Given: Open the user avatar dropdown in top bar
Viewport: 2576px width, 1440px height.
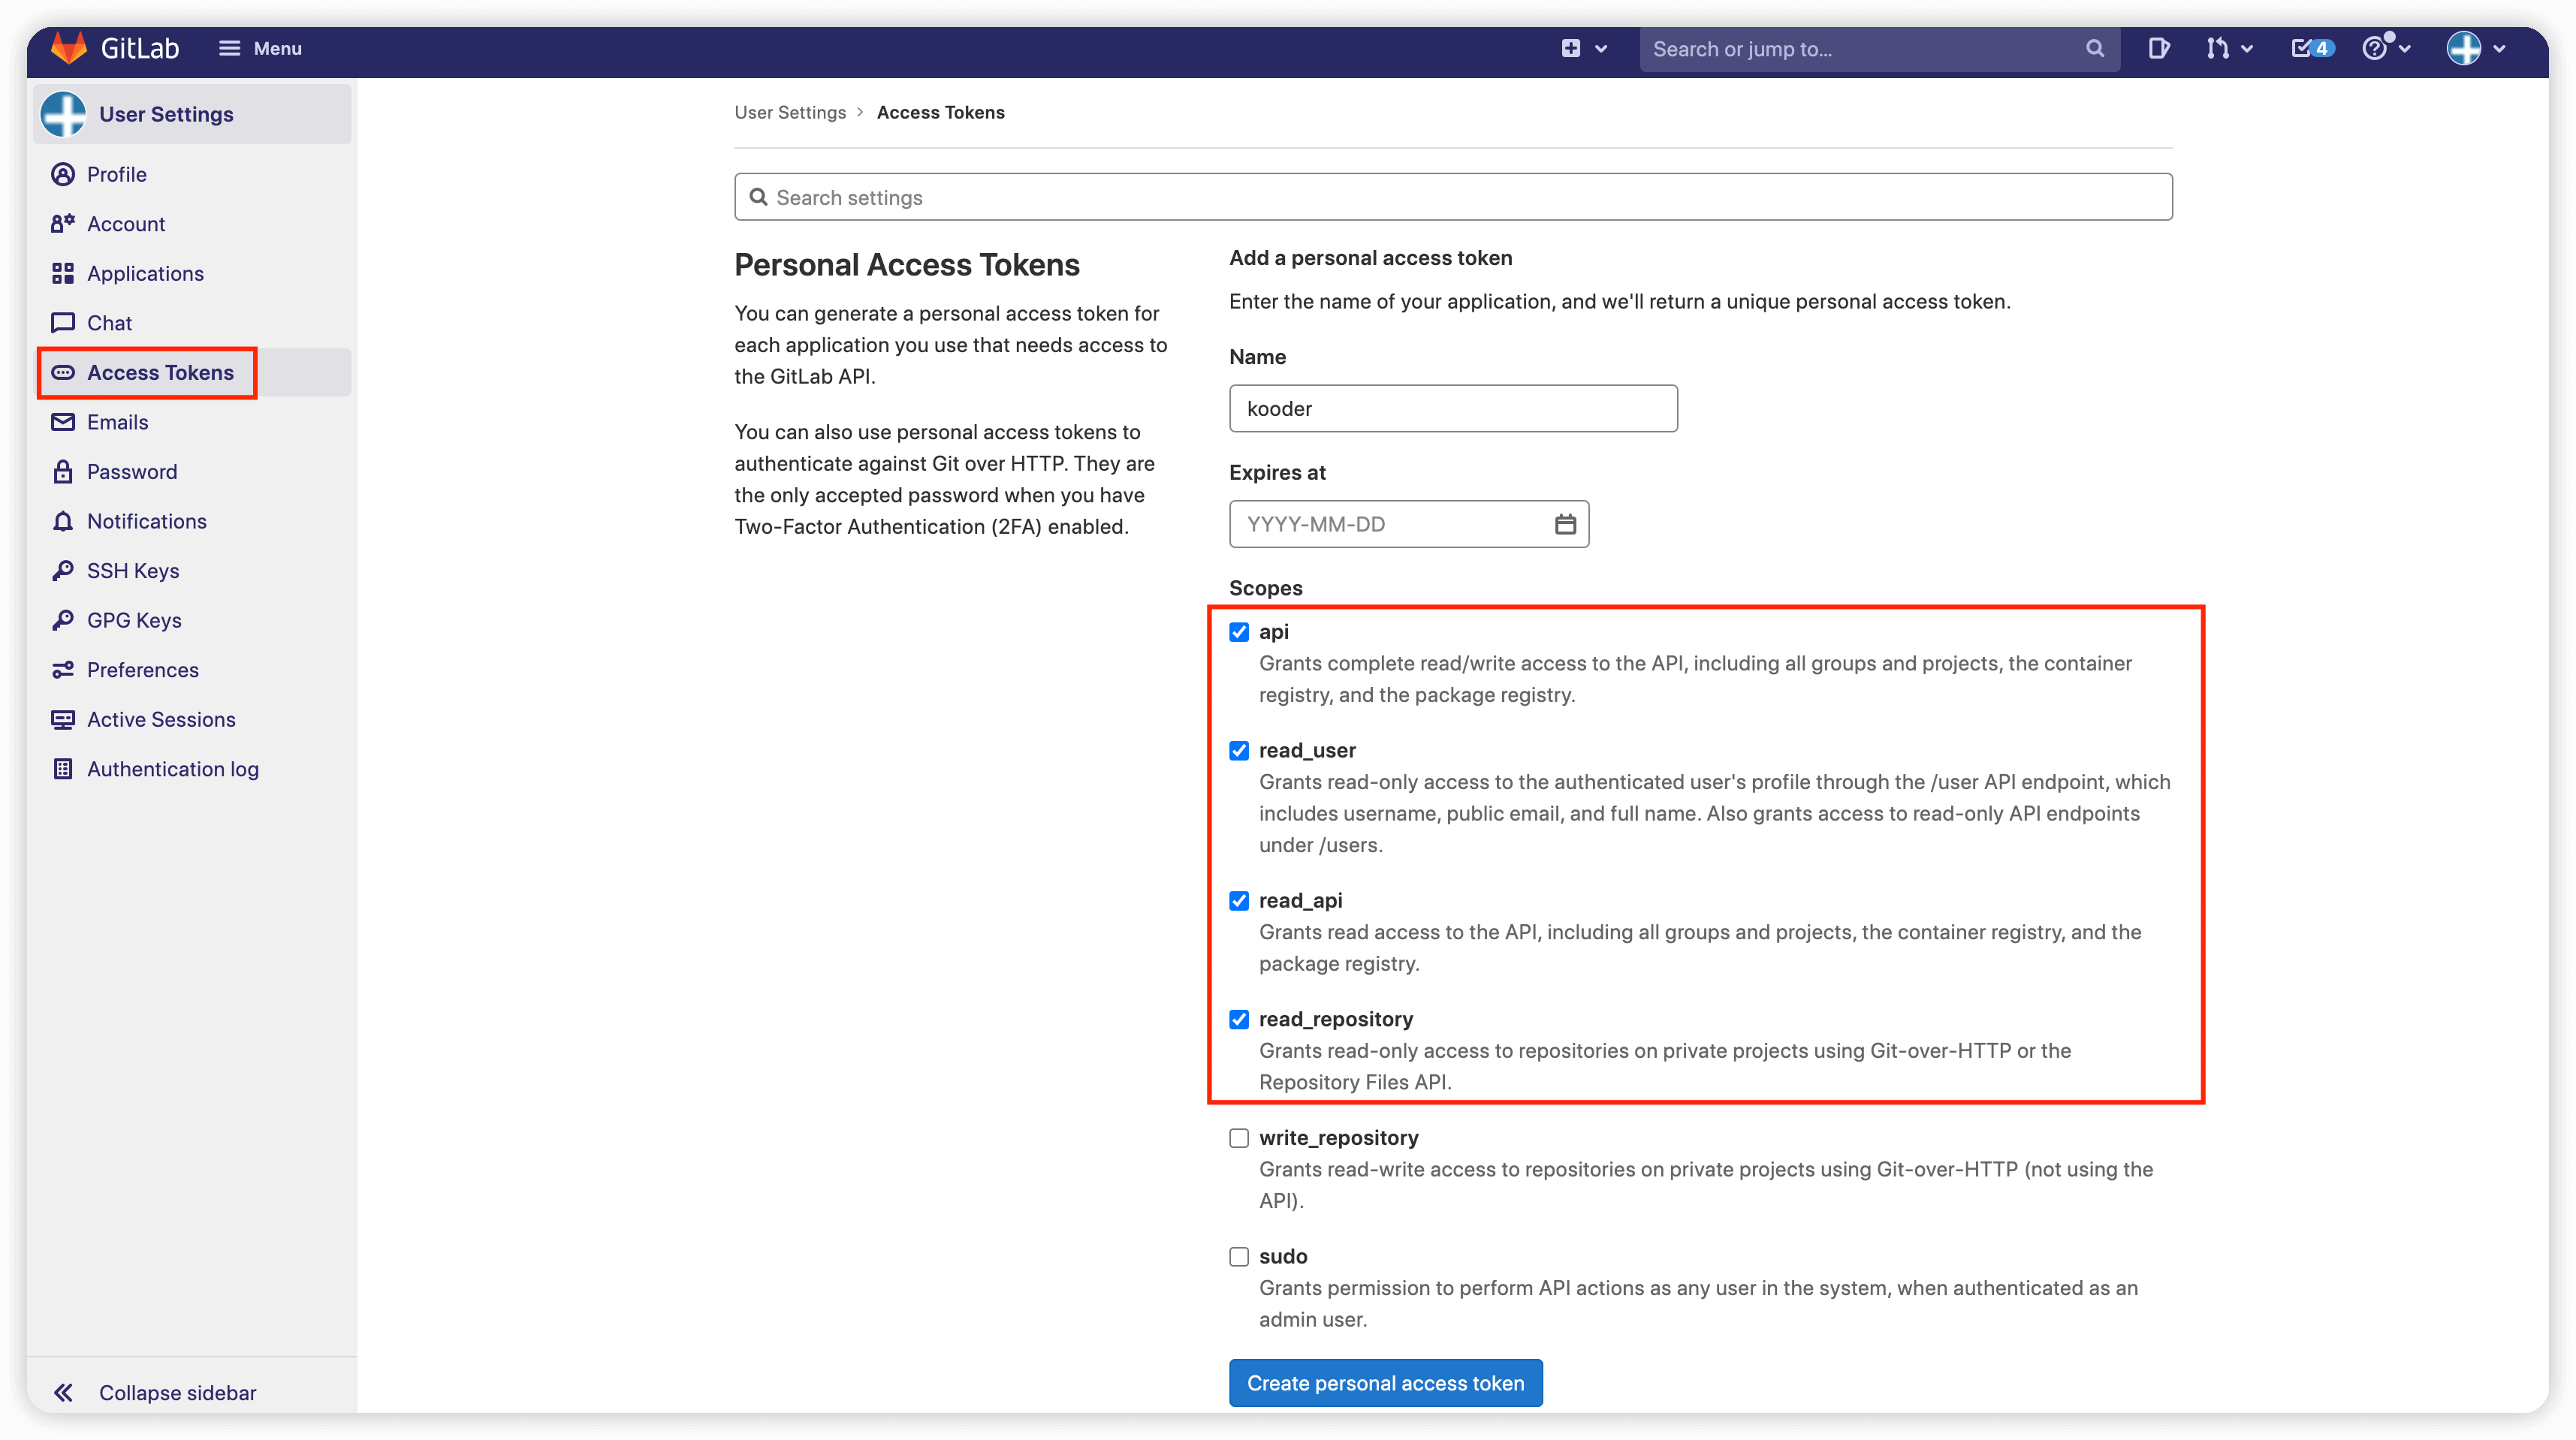Looking at the screenshot, I should (x=2475, y=48).
